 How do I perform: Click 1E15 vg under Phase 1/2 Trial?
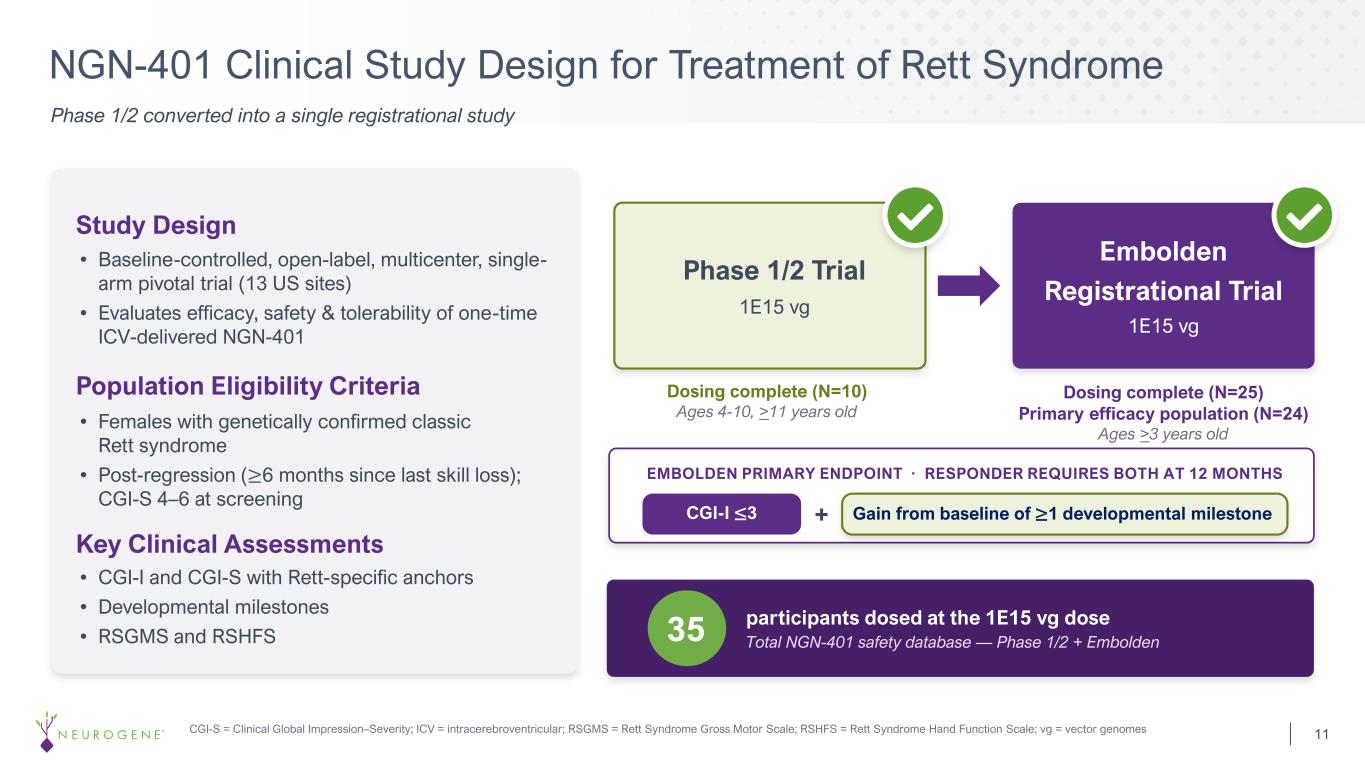tap(774, 307)
